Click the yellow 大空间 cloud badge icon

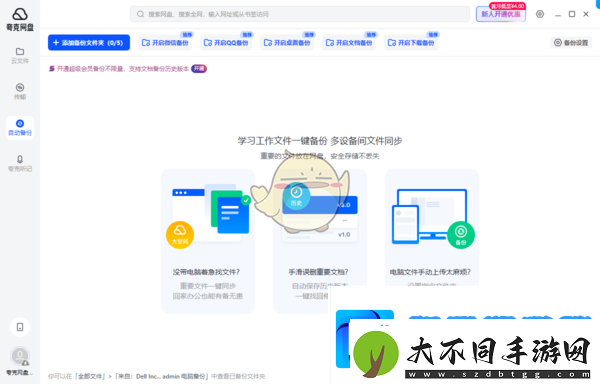click(180, 235)
